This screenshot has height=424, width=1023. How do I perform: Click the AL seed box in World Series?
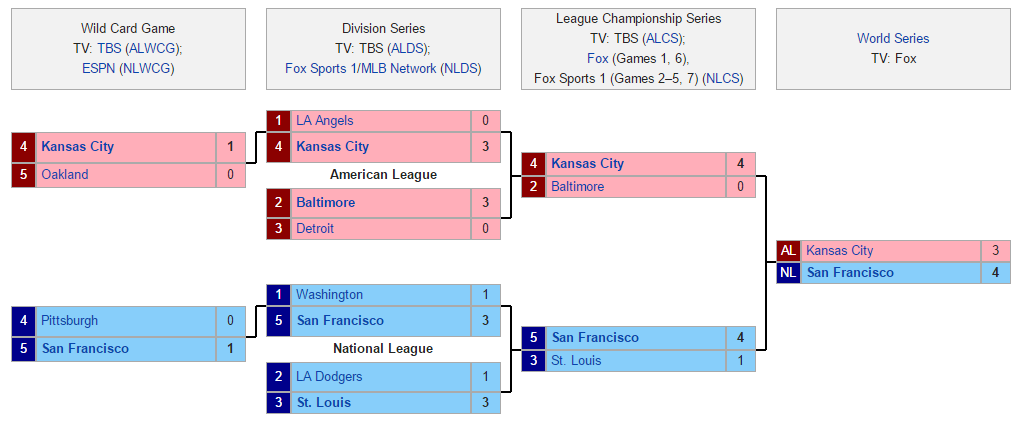(788, 251)
